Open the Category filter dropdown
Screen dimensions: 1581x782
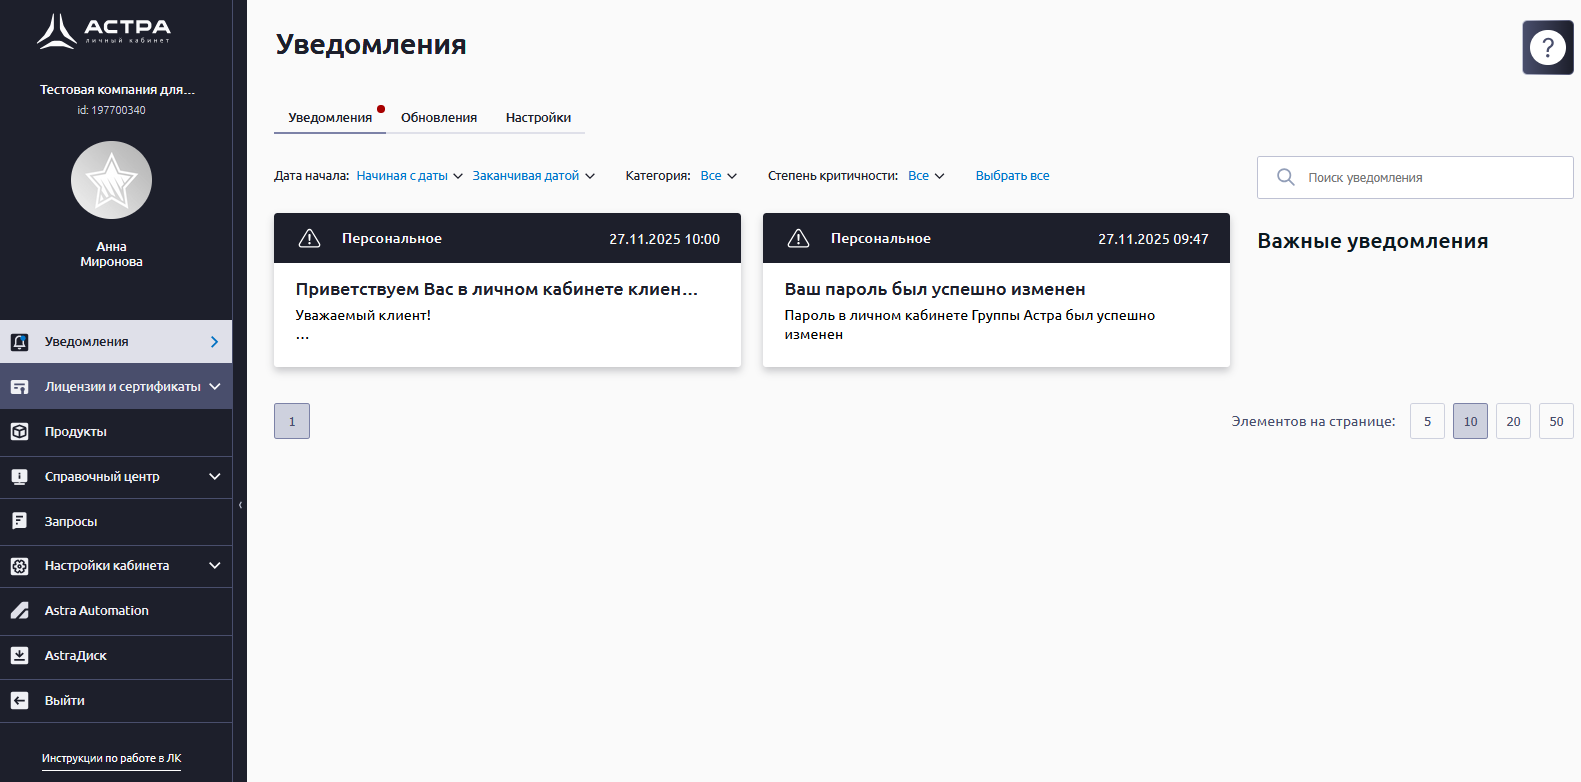[x=718, y=176]
